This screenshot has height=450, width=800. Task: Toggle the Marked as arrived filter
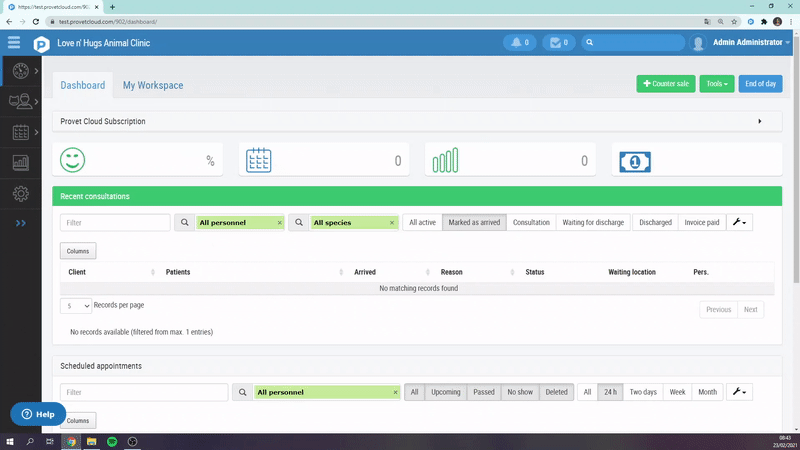point(473,222)
